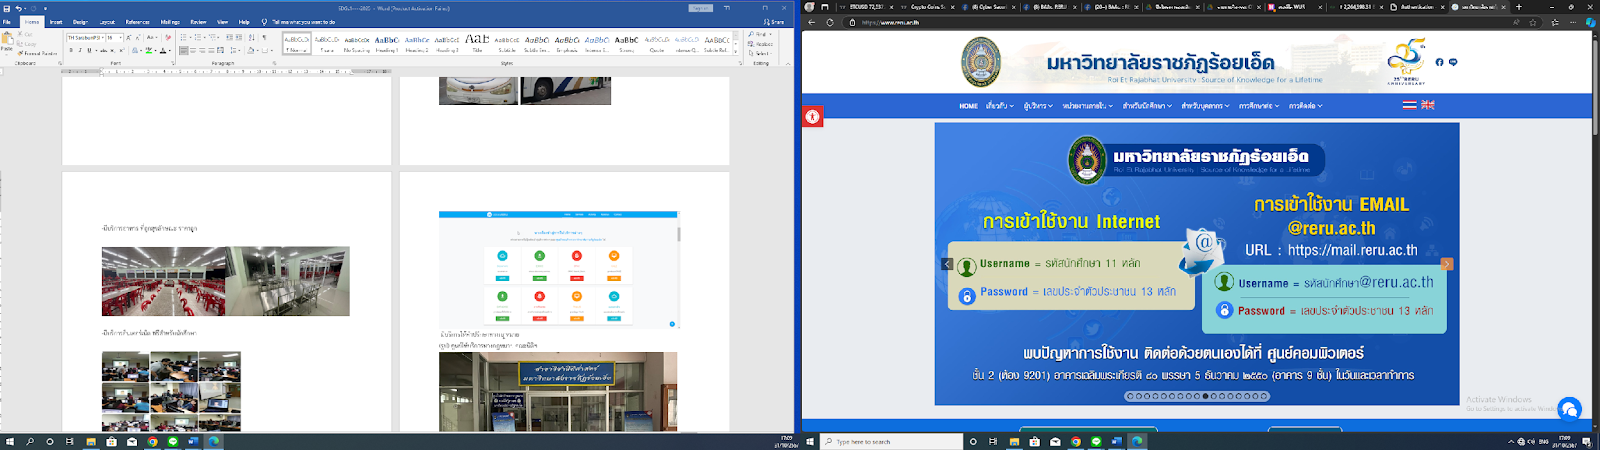Click the red accessibility icon on the website
The image size is (1600, 450).
tap(812, 117)
